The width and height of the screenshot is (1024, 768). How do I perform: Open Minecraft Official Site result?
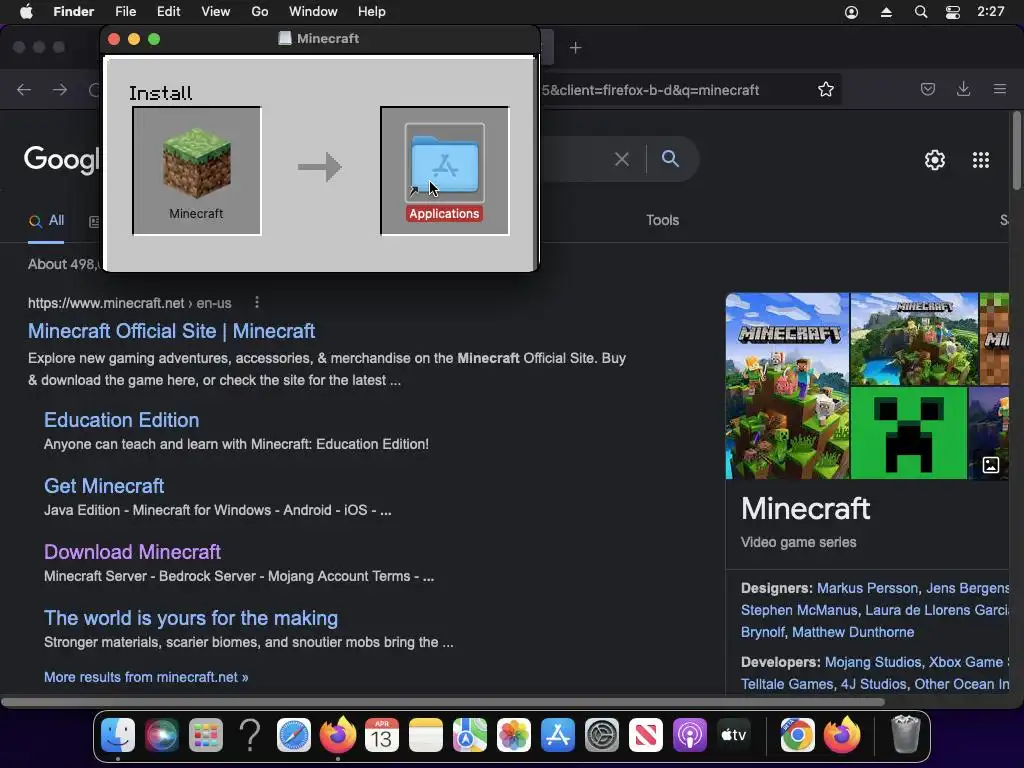pos(172,331)
